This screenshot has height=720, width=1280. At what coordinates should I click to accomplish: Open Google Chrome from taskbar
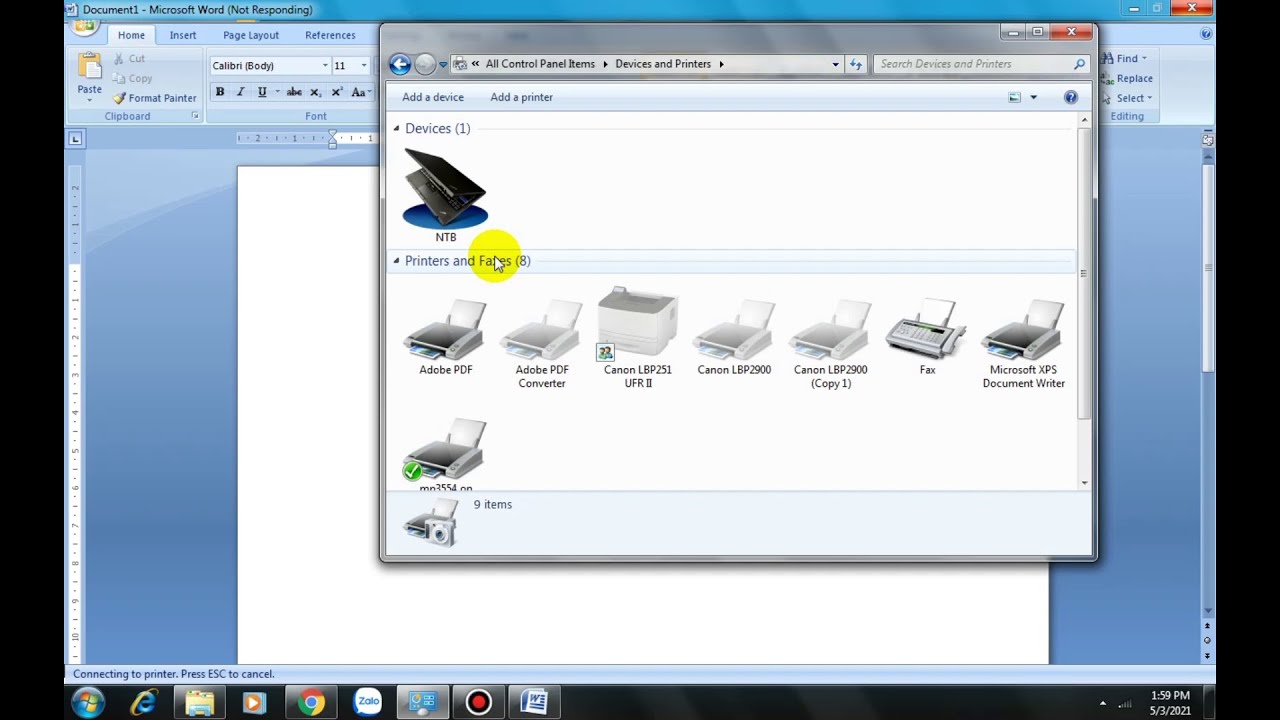coord(311,703)
